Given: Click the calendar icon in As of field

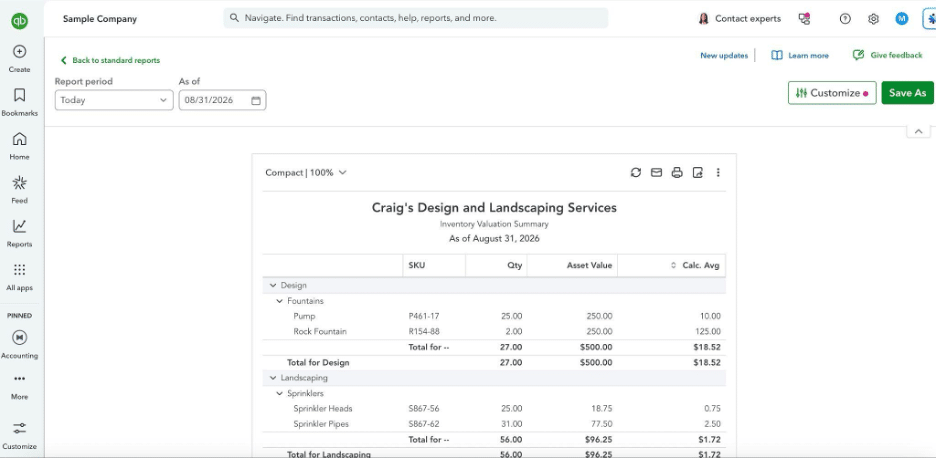Looking at the screenshot, I should [255, 100].
